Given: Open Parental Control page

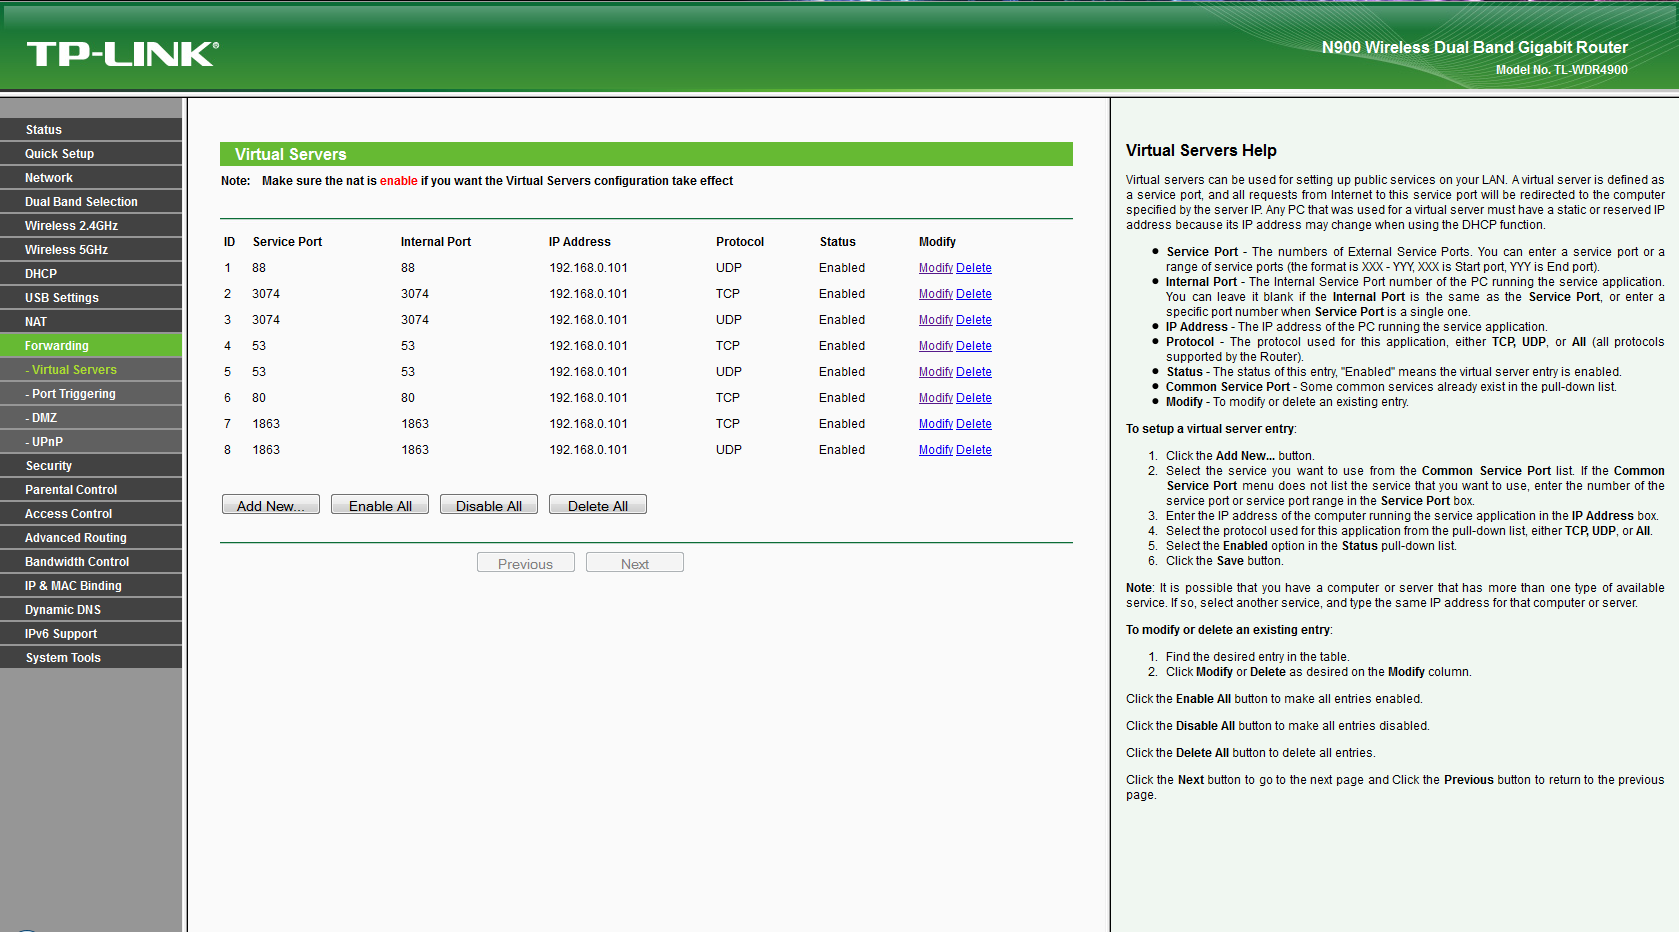Looking at the screenshot, I should pyautogui.click(x=91, y=490).
